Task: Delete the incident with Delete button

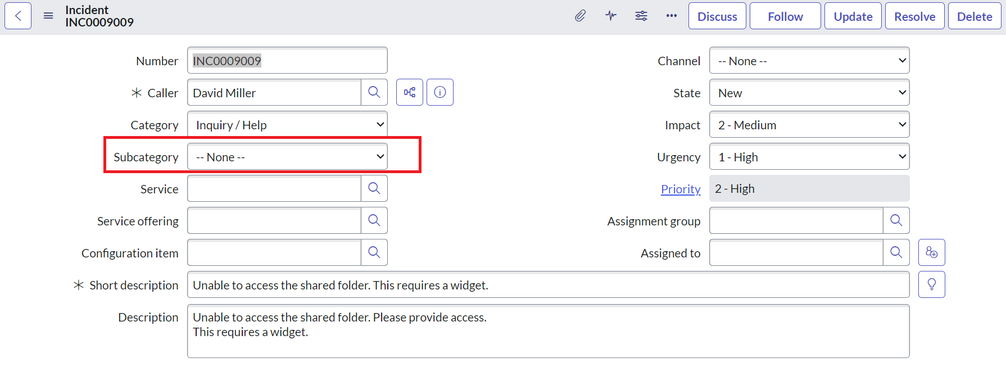Action: point(975,16)
